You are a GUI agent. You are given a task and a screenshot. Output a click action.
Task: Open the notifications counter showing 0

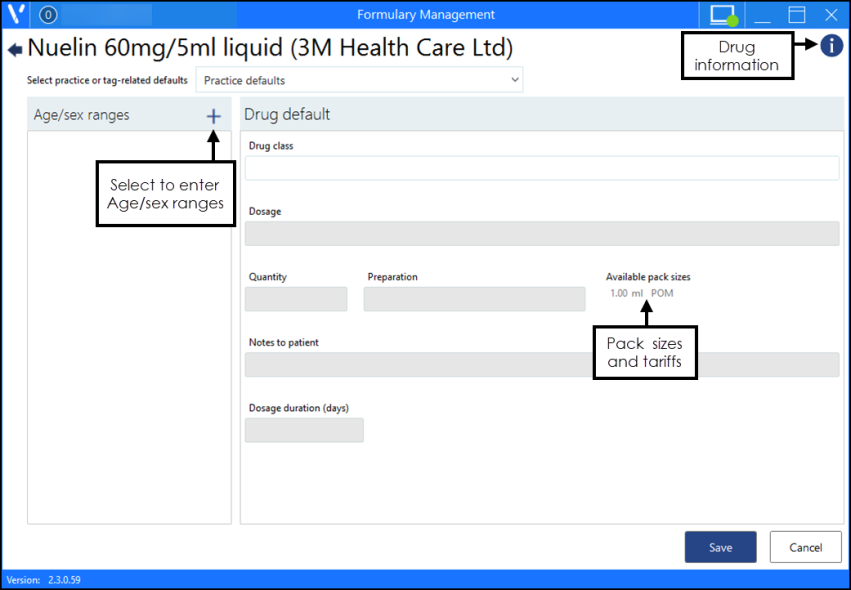[48, 15]
